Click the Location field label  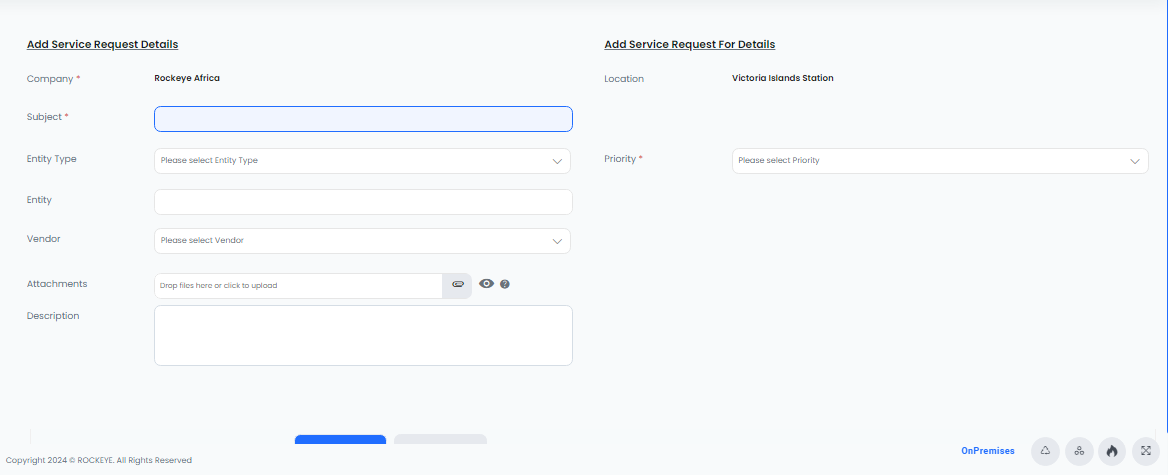[x=624, y=78]
